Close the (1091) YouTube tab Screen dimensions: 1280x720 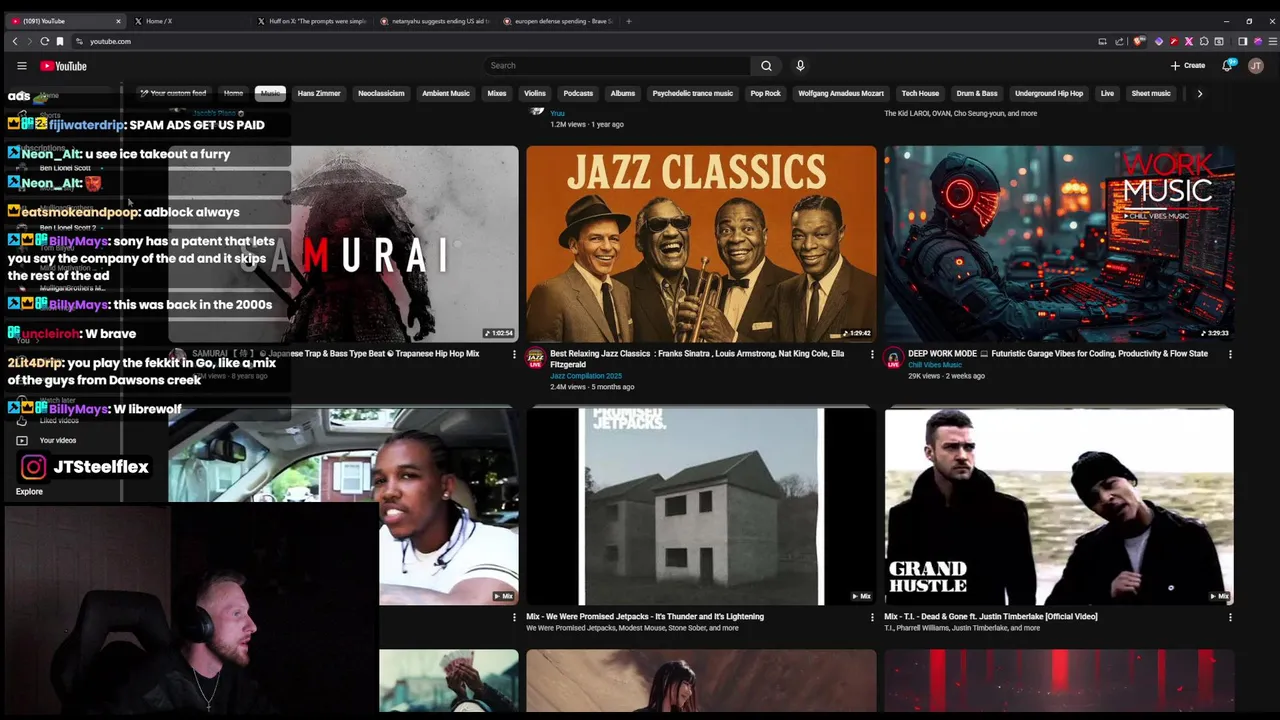(118, 21)
